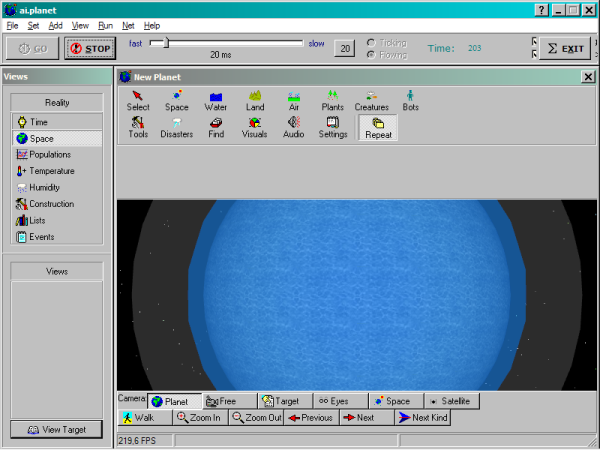Click the View Target button
The width and height of the screenshot is (600, 450).
[x=57, y=430]
